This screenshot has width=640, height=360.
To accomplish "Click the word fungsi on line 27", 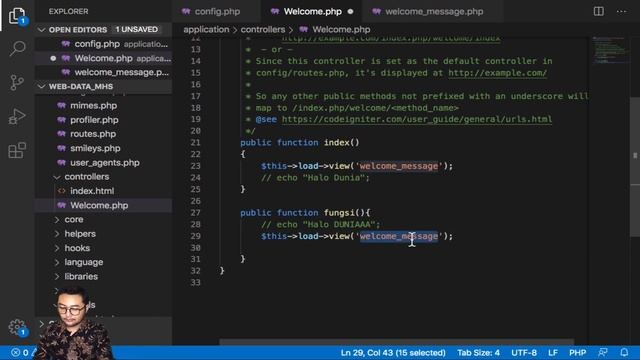I will point(339,213).
